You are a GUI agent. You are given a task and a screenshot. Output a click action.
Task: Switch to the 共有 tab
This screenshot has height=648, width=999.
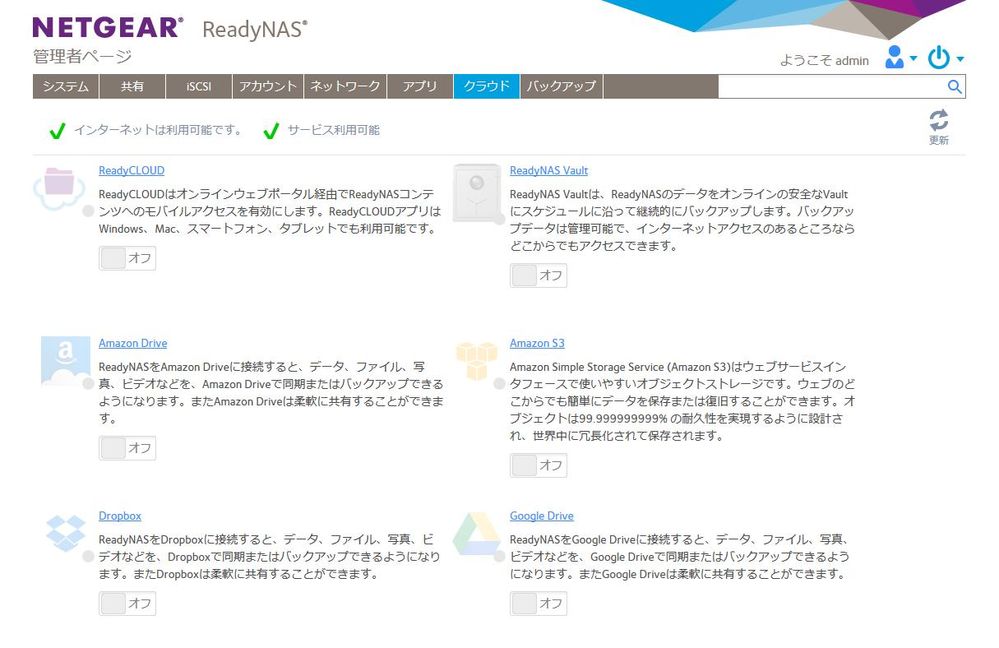[x=133, y=87]
